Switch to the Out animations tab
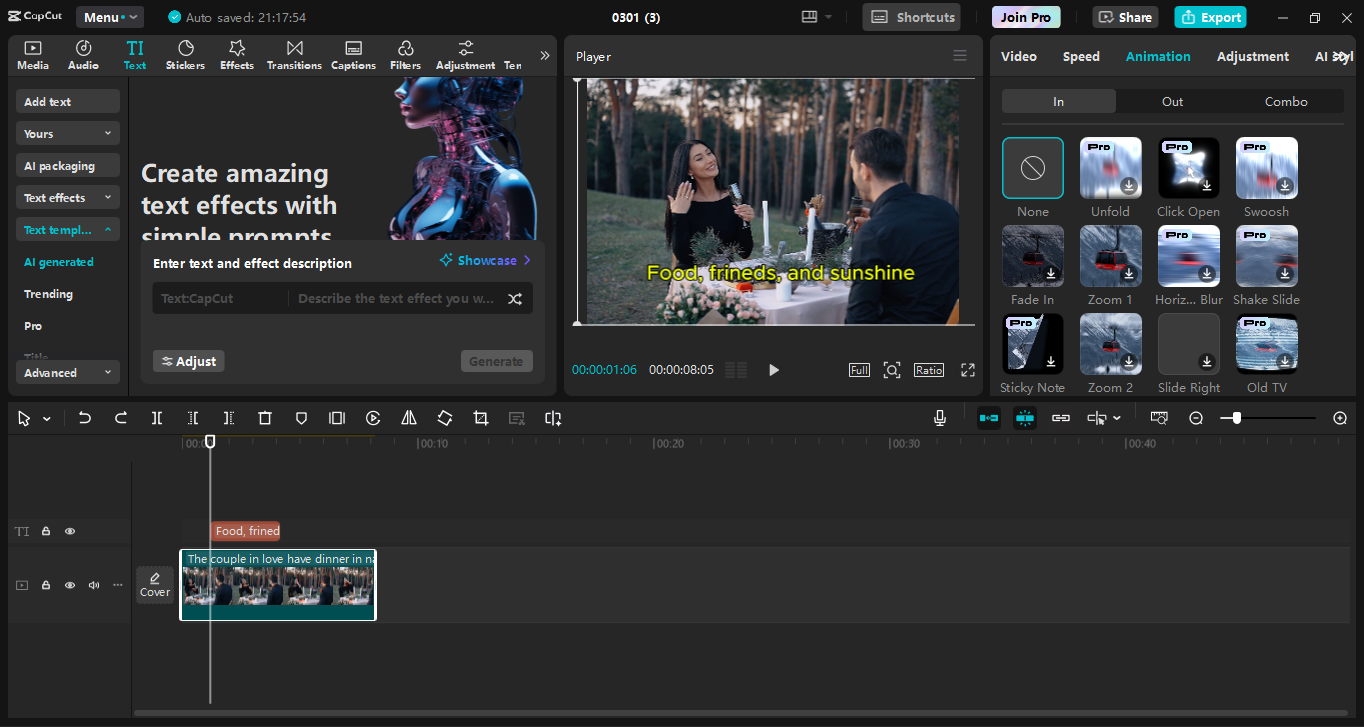 (x=1172, y=101)
